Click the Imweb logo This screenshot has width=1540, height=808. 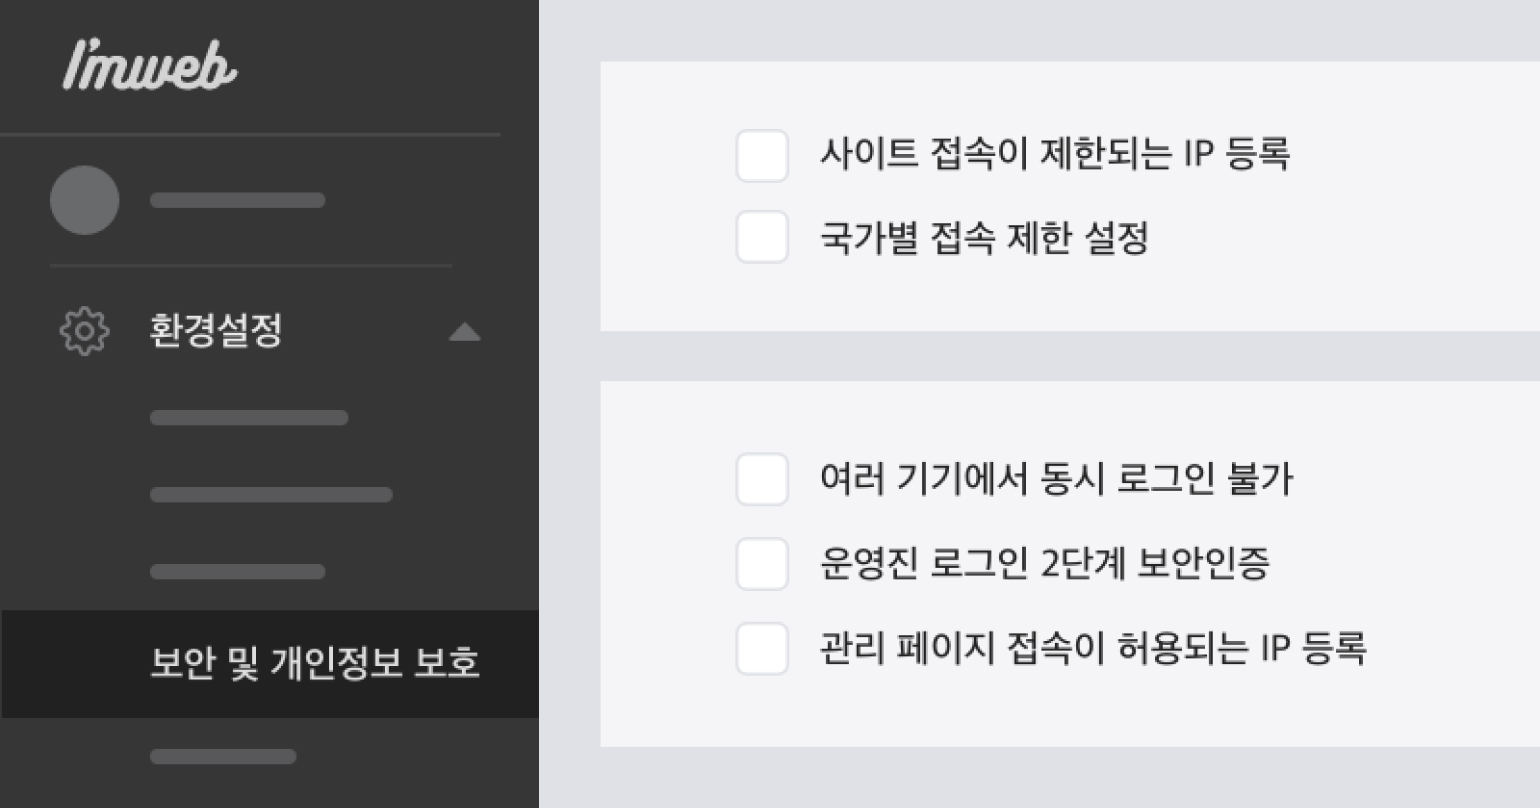(150, 66)
